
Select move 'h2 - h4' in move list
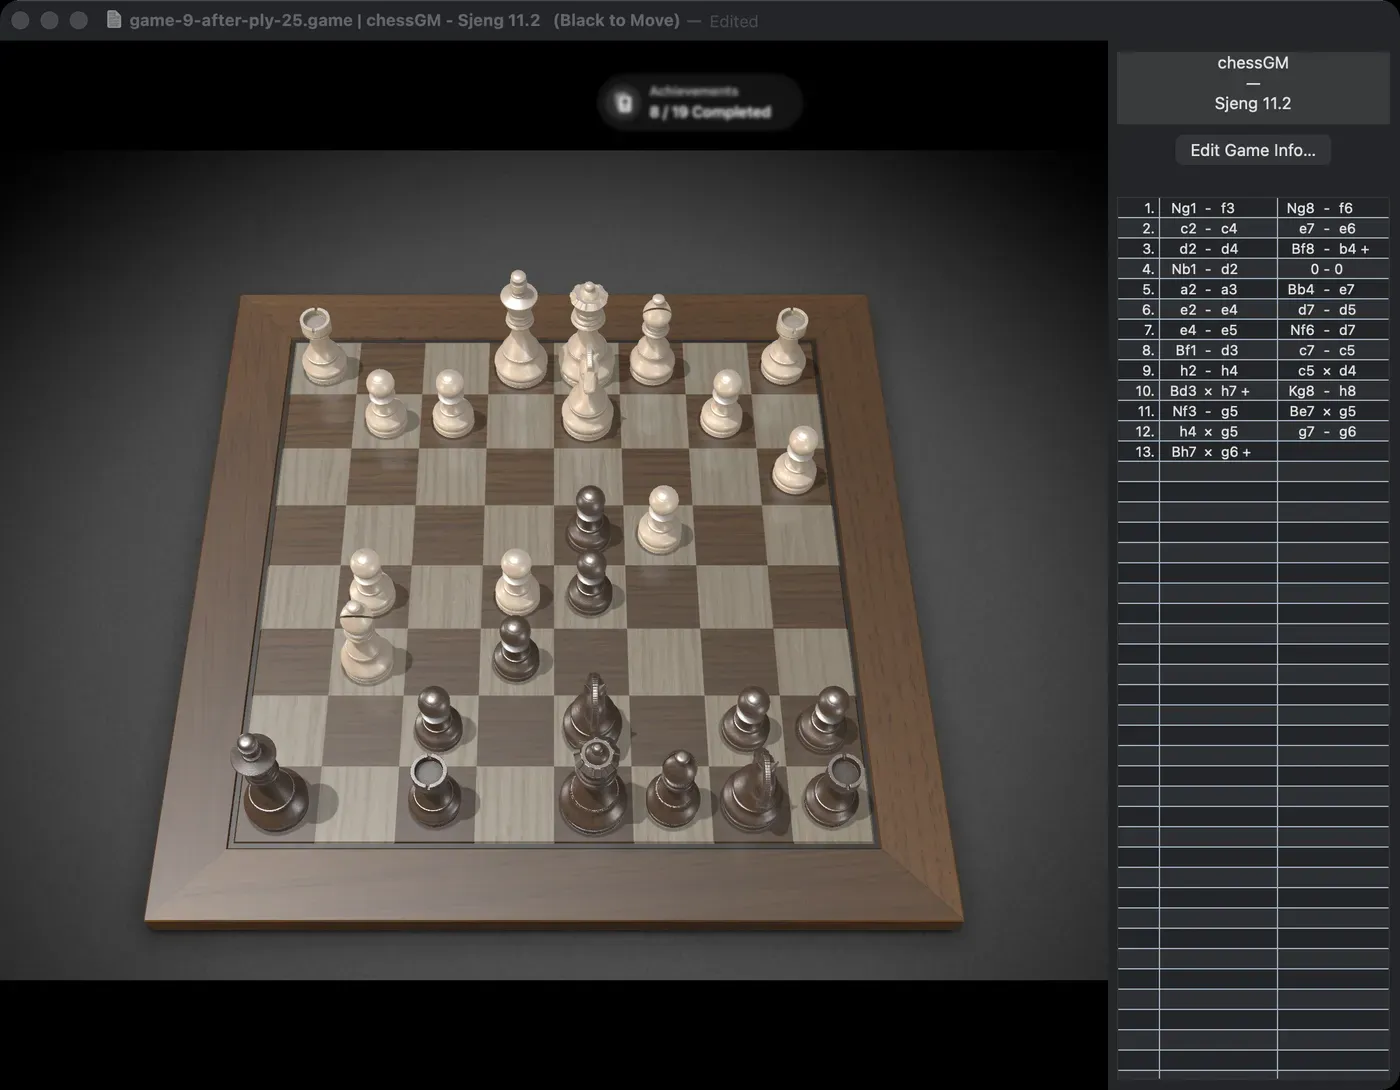1208,371
